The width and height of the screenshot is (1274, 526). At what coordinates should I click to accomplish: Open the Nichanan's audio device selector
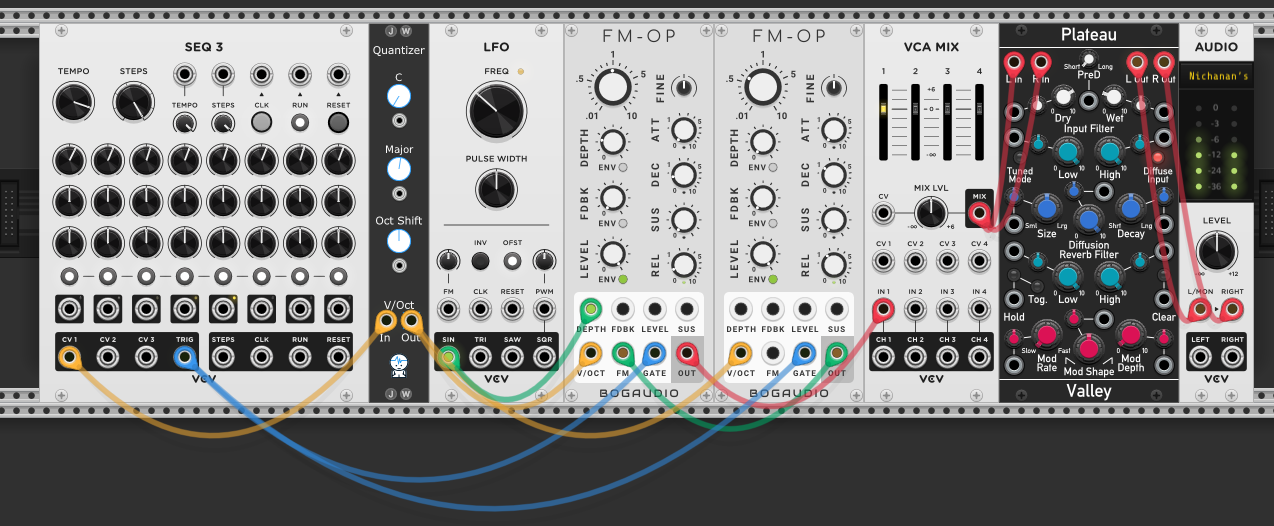(x=1216, y=75)
